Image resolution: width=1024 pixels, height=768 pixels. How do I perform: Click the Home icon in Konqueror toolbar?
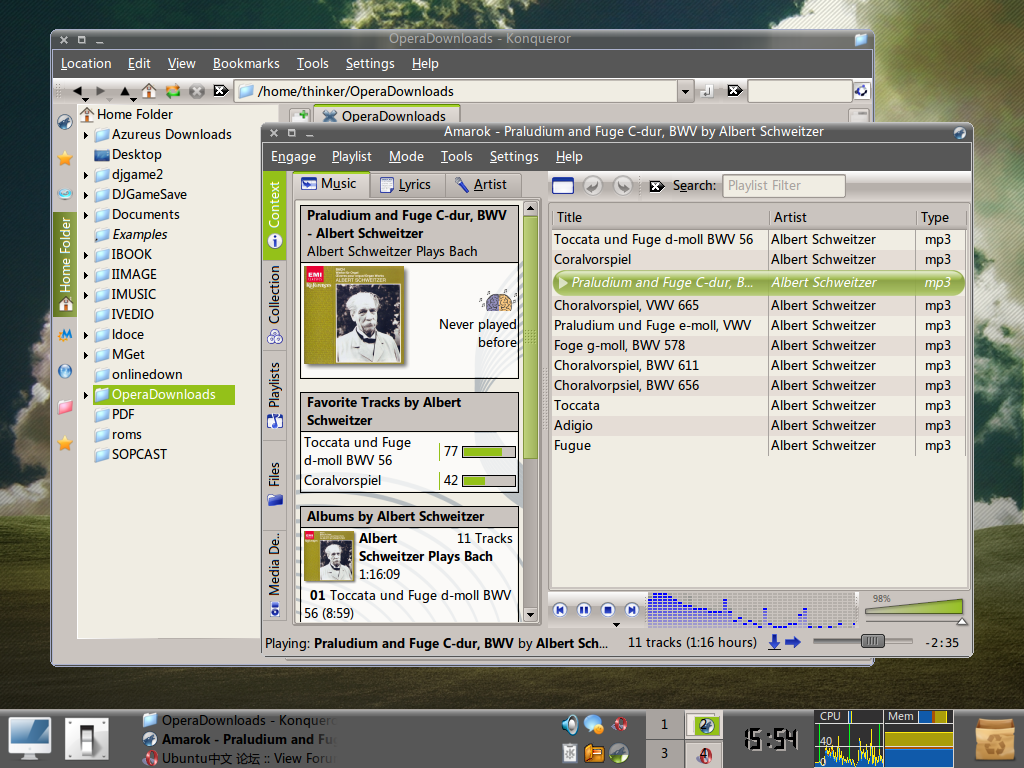click(x=149, y=91)
